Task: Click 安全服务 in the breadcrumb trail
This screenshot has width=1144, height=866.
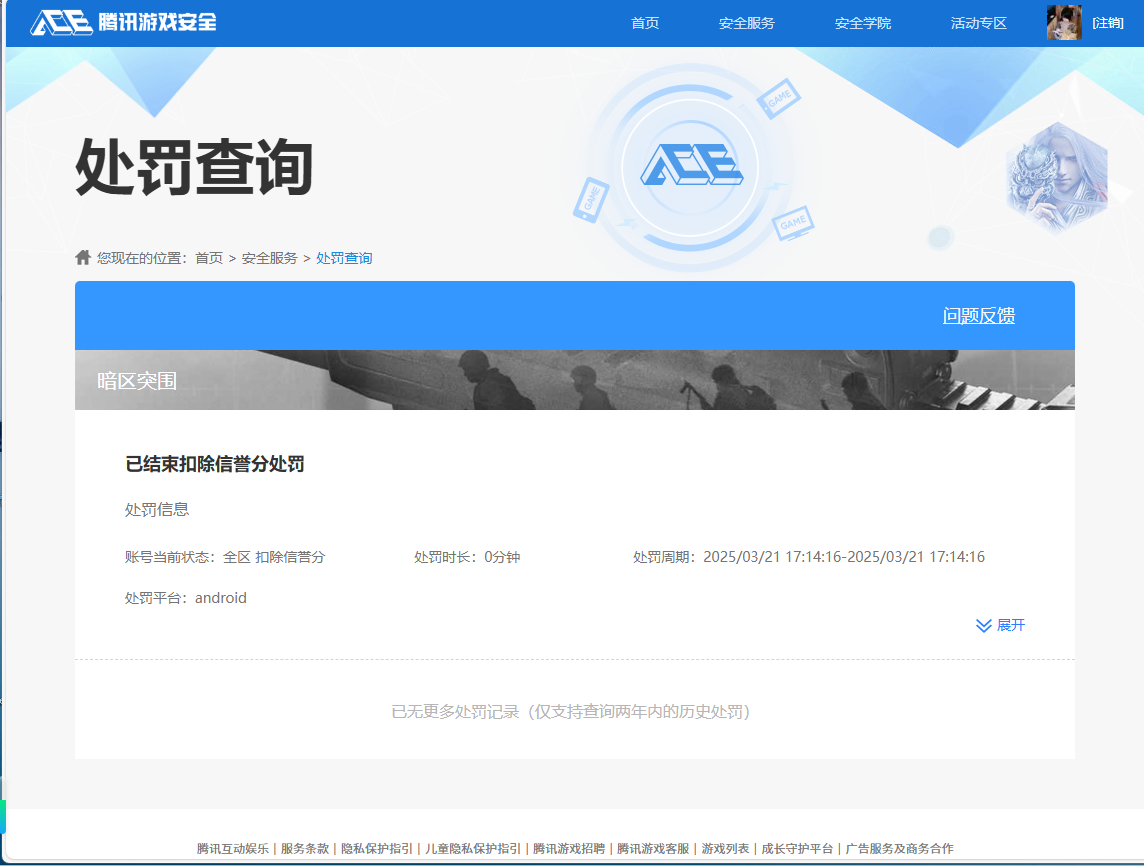Action: pyautogui.click(x=269, y=257)
